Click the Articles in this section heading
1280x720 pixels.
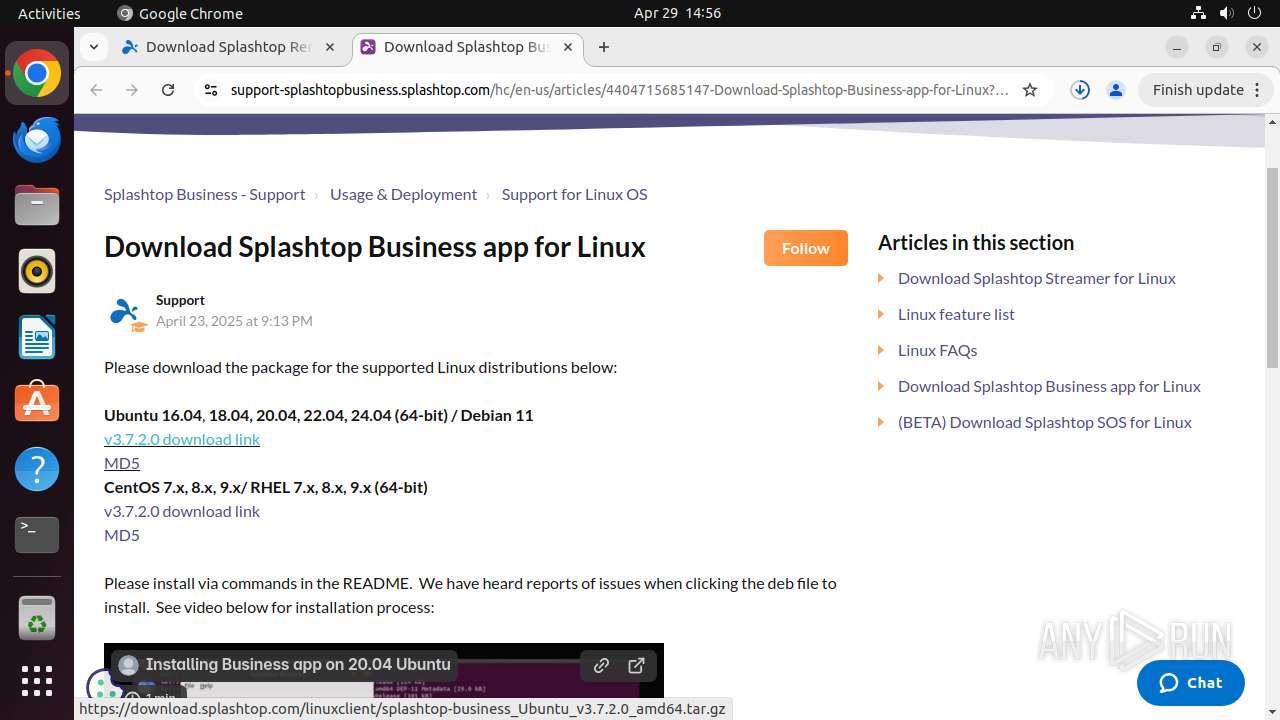pos(976,242)
